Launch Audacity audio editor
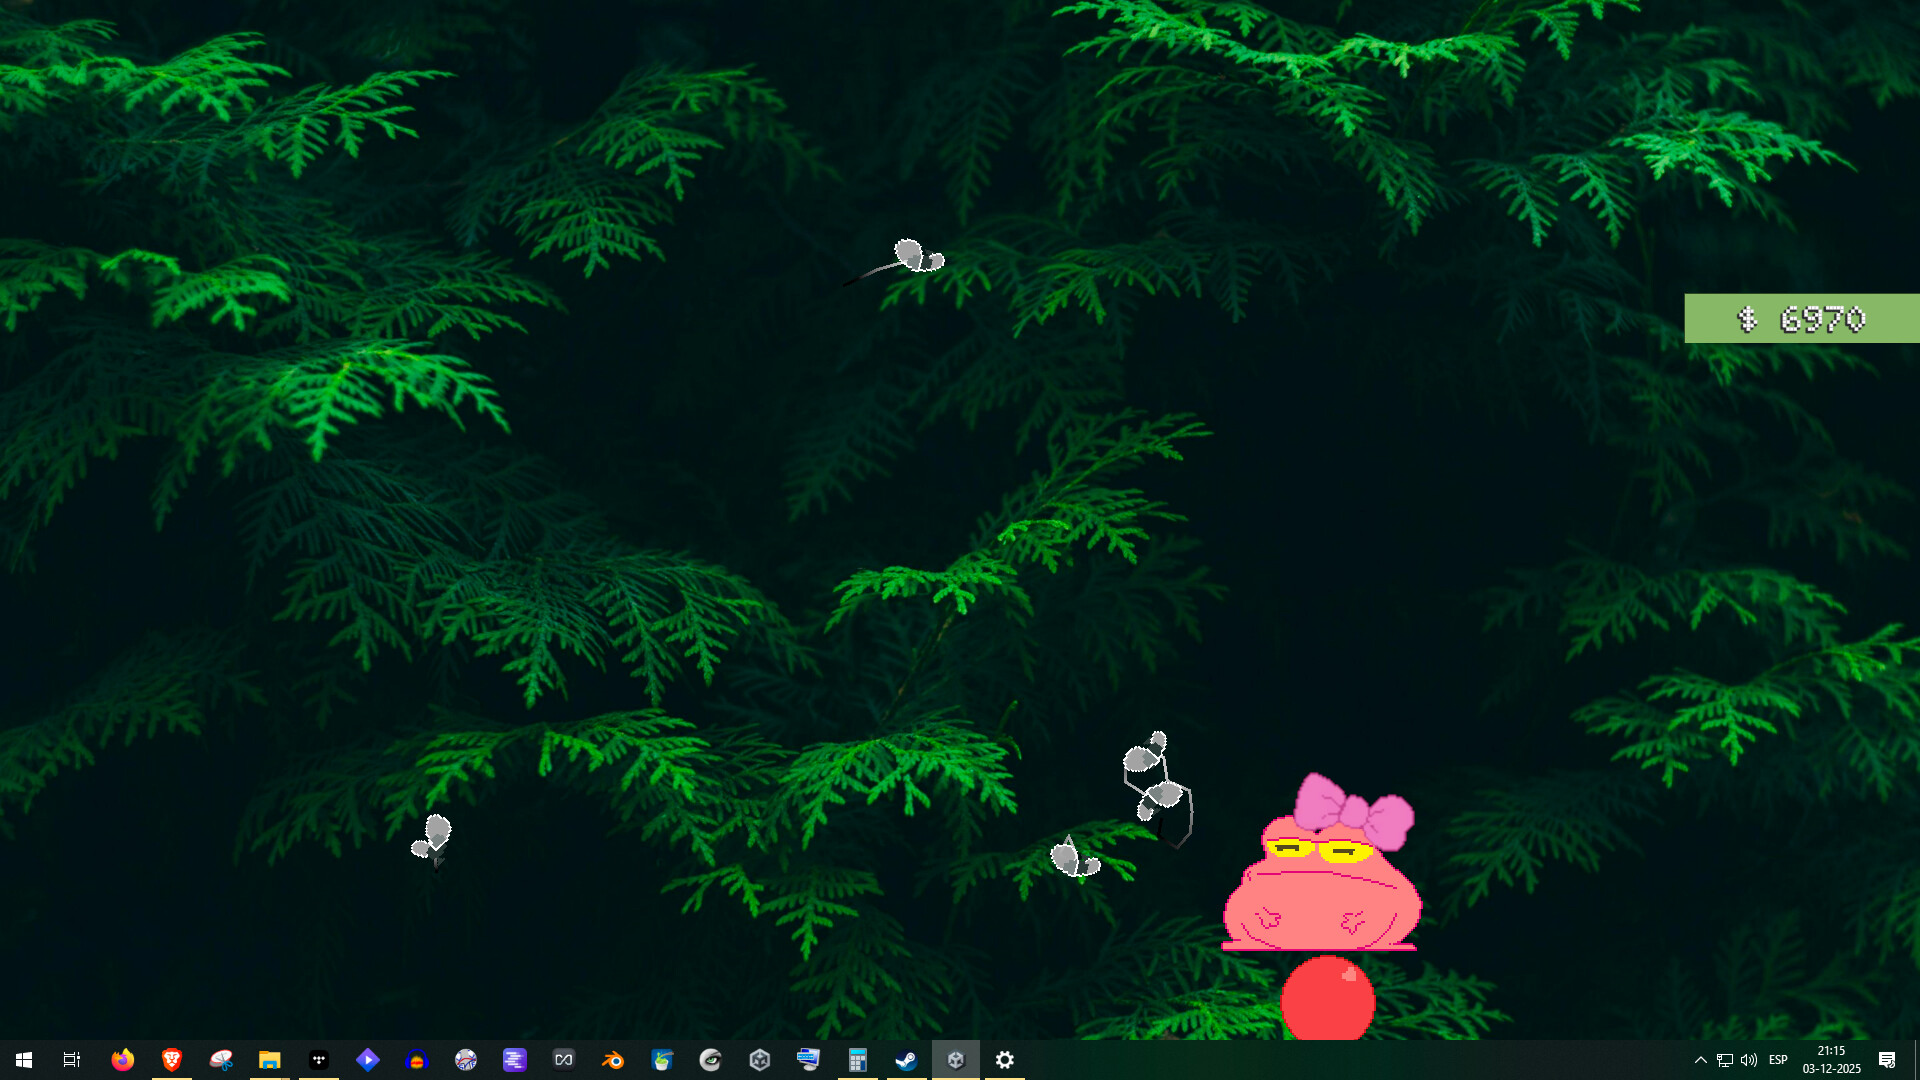This screenshot has width=1920, height=1080. [416, 1059]
